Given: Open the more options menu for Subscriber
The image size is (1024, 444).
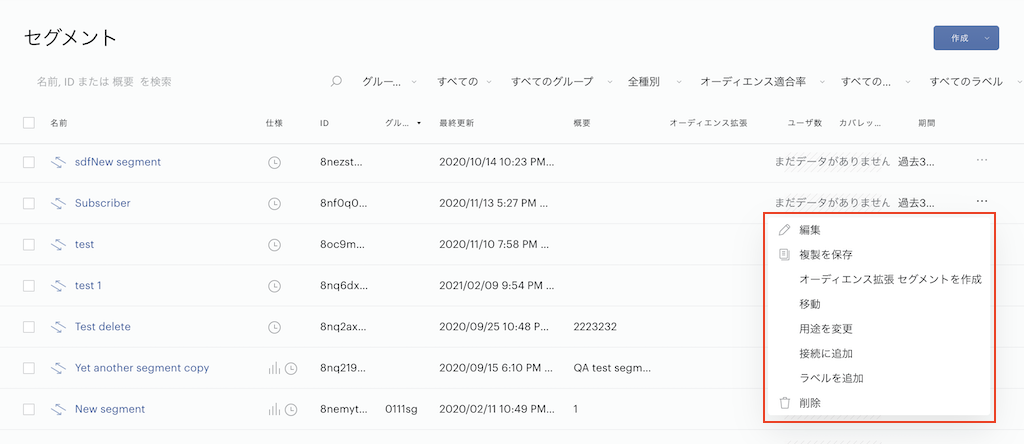Looking at the screenshot, I should point(982,201).
